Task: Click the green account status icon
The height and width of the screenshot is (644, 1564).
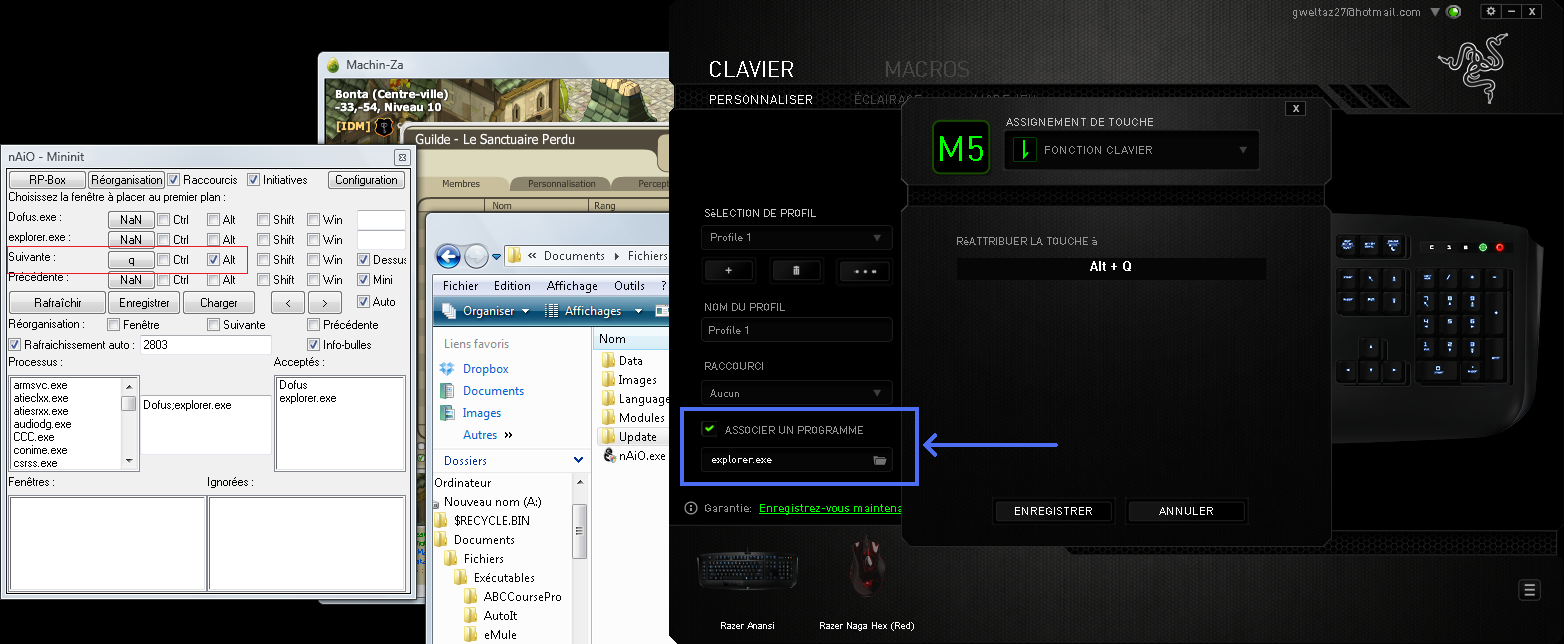Action: tap(1453, 12)
